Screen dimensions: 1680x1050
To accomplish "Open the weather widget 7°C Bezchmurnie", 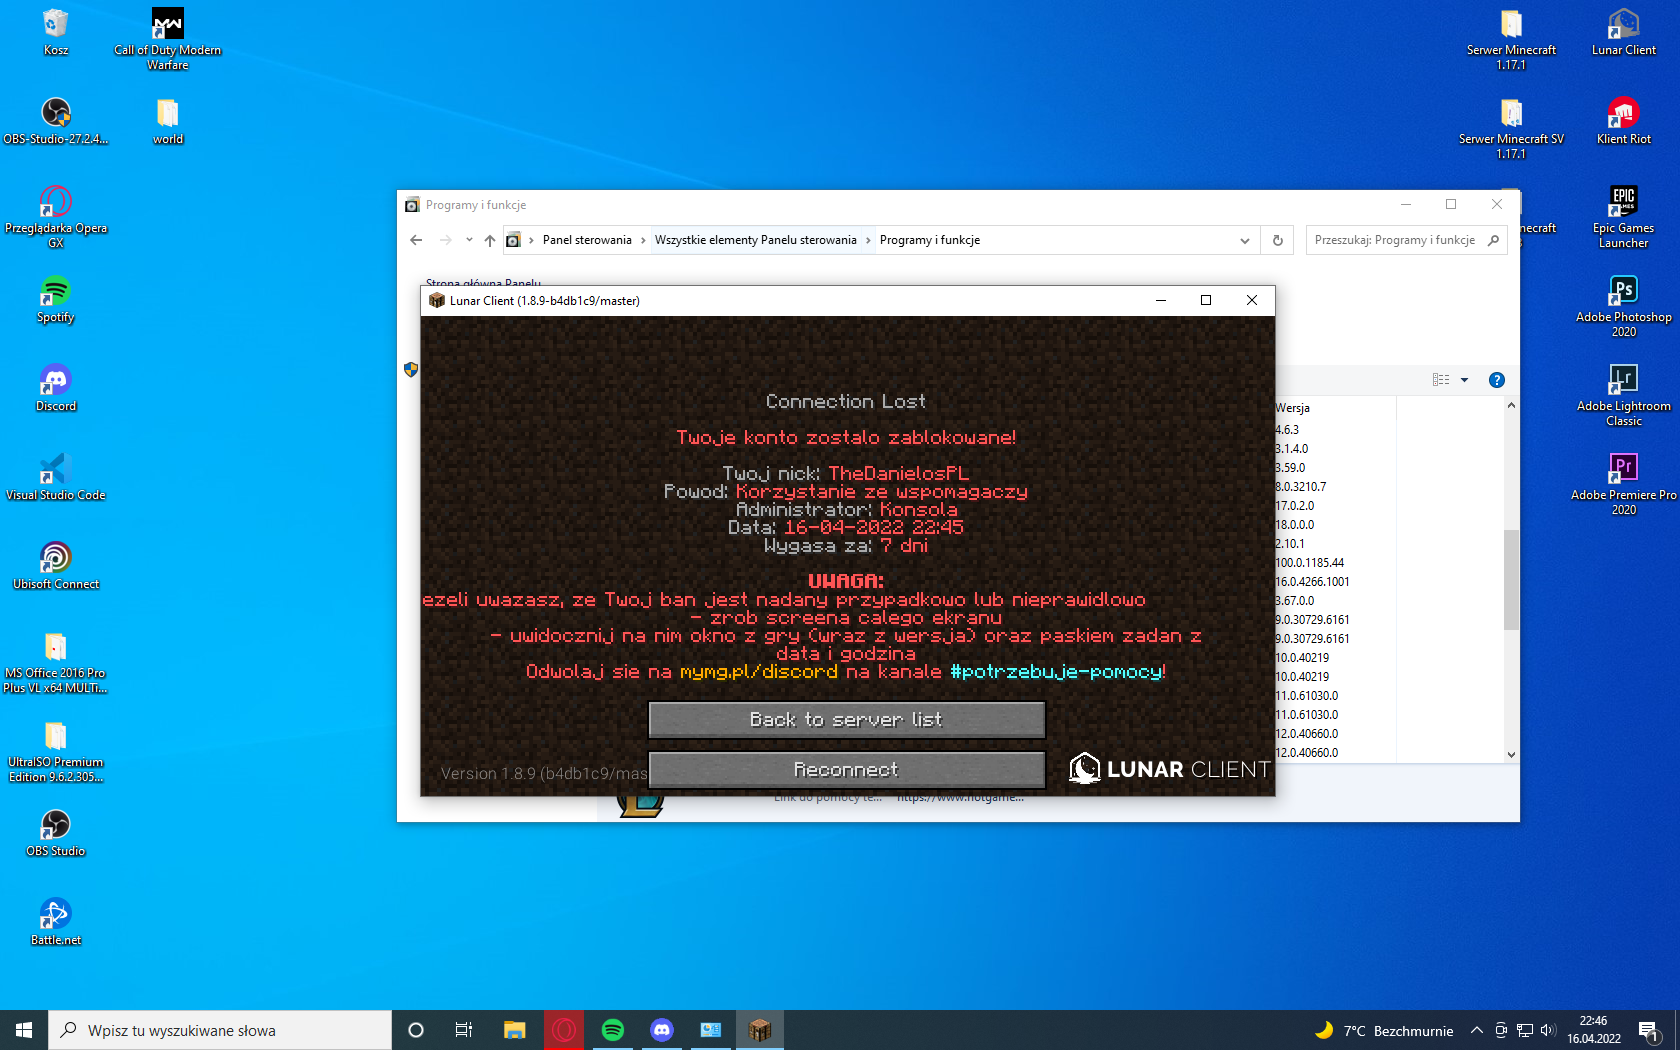I will click(1383, 1030).
